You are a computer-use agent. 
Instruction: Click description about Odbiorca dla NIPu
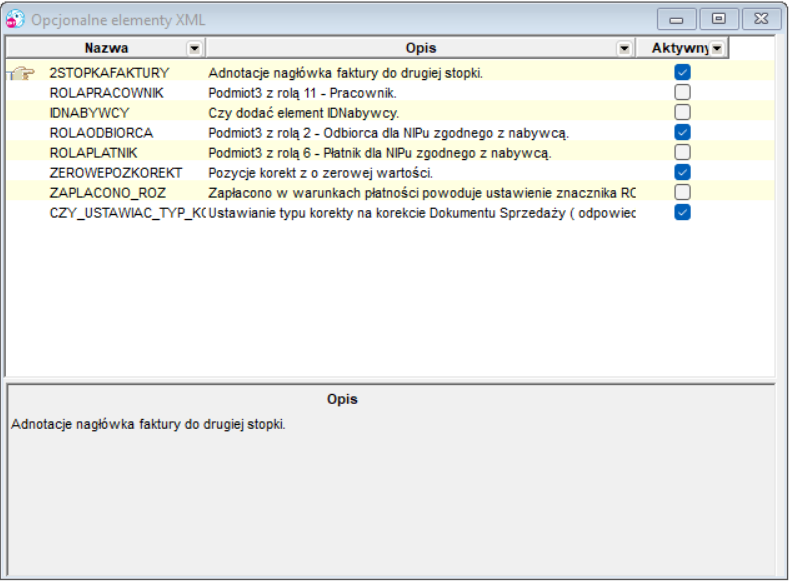coord(388,133)
